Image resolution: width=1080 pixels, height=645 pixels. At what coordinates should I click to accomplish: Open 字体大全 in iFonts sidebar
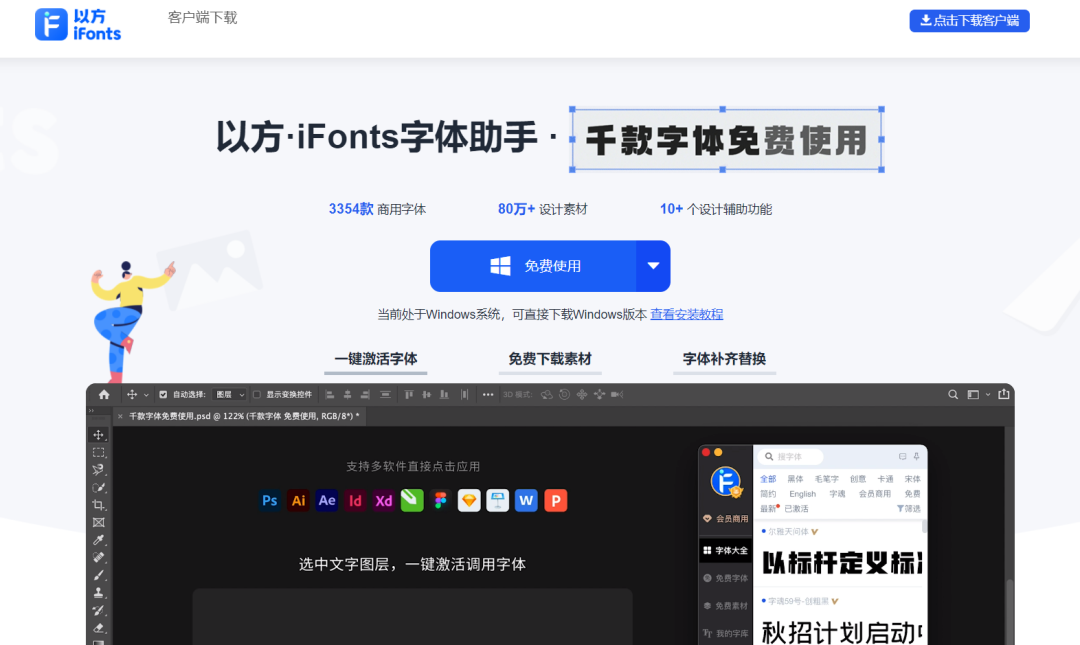pos(725,551)
